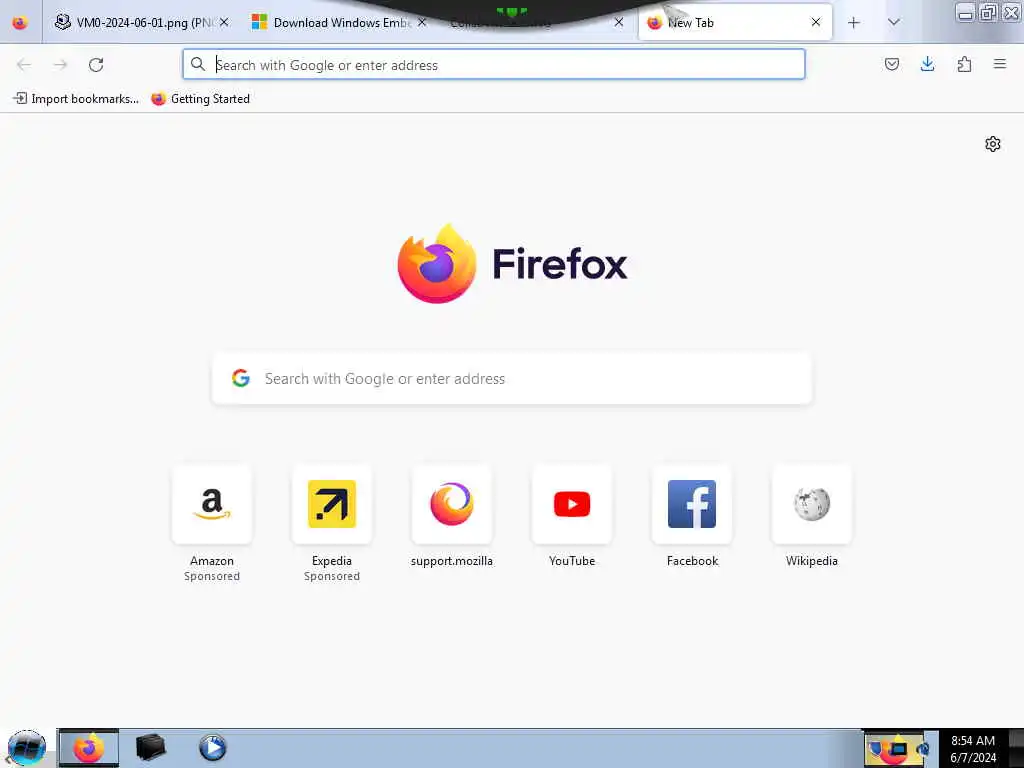Restore down the Firefox window
Viewport: 1024px width, 768px height.
pyautogui.click(x=988, y=12)
